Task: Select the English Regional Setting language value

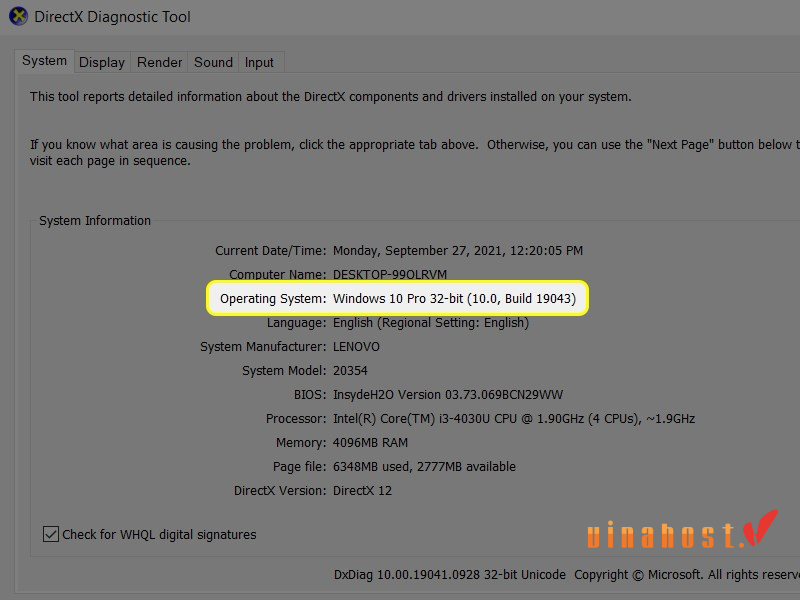Action: 431,323
